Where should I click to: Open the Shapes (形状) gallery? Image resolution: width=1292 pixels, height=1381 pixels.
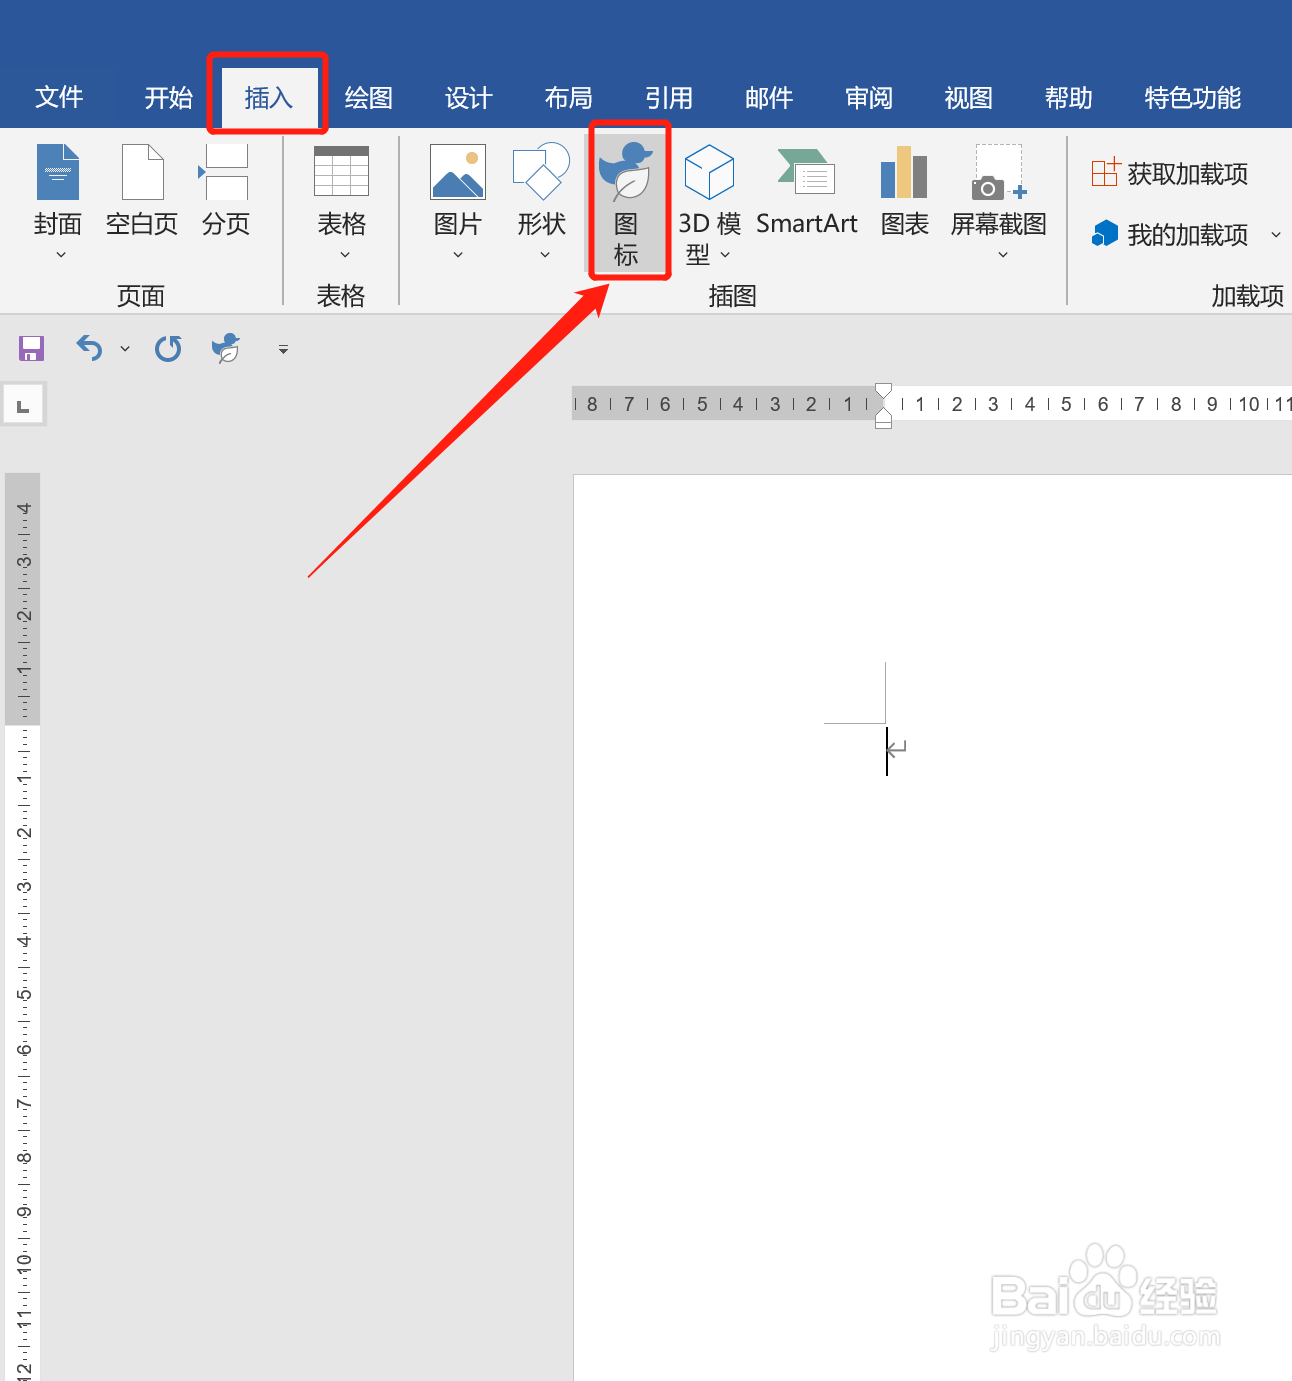pos(542,192)
